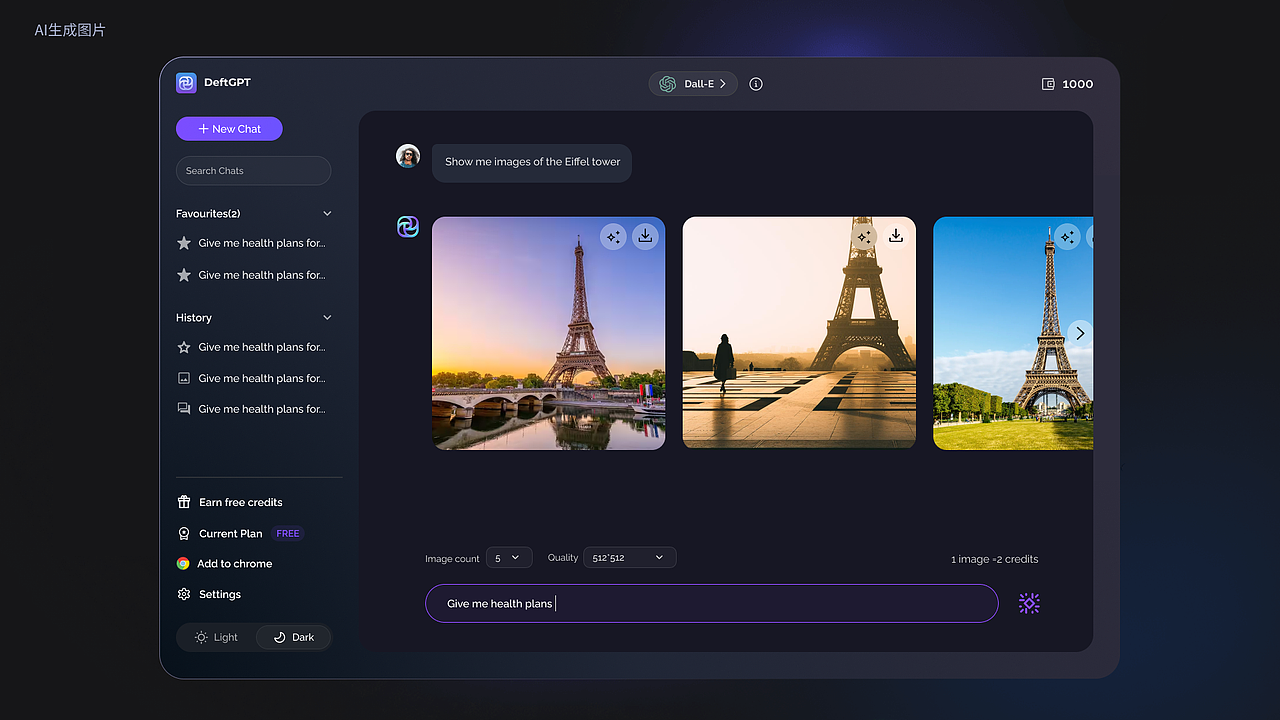This screenshot has width=1280, height=720.
Task: Open the silhouette walker Eiffel image
Action: [799, 333]
